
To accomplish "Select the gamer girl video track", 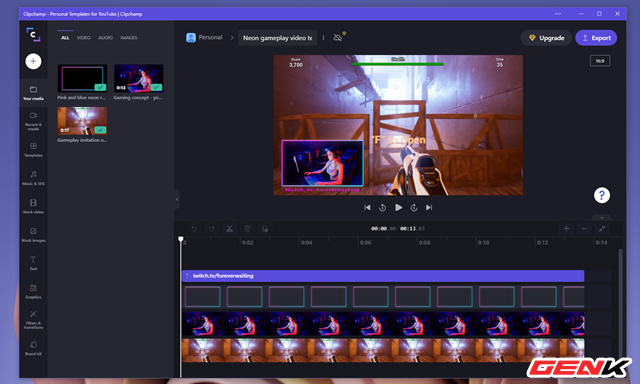I will (383, 324).
